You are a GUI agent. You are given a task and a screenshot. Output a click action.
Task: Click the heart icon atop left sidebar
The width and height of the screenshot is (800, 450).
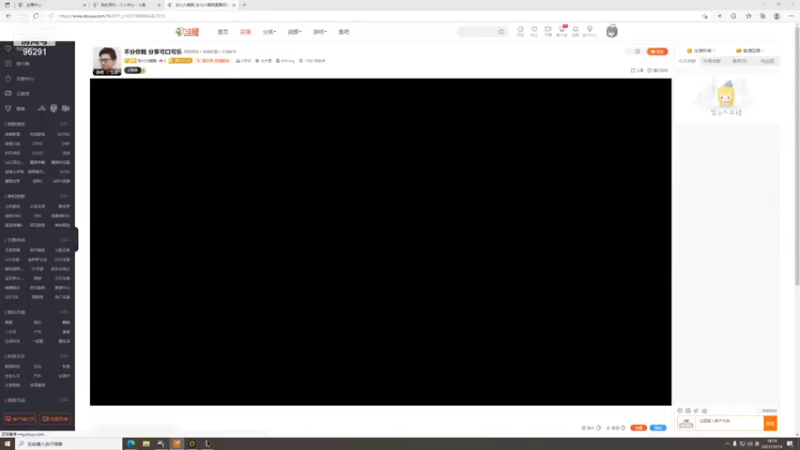click(8, 48)
